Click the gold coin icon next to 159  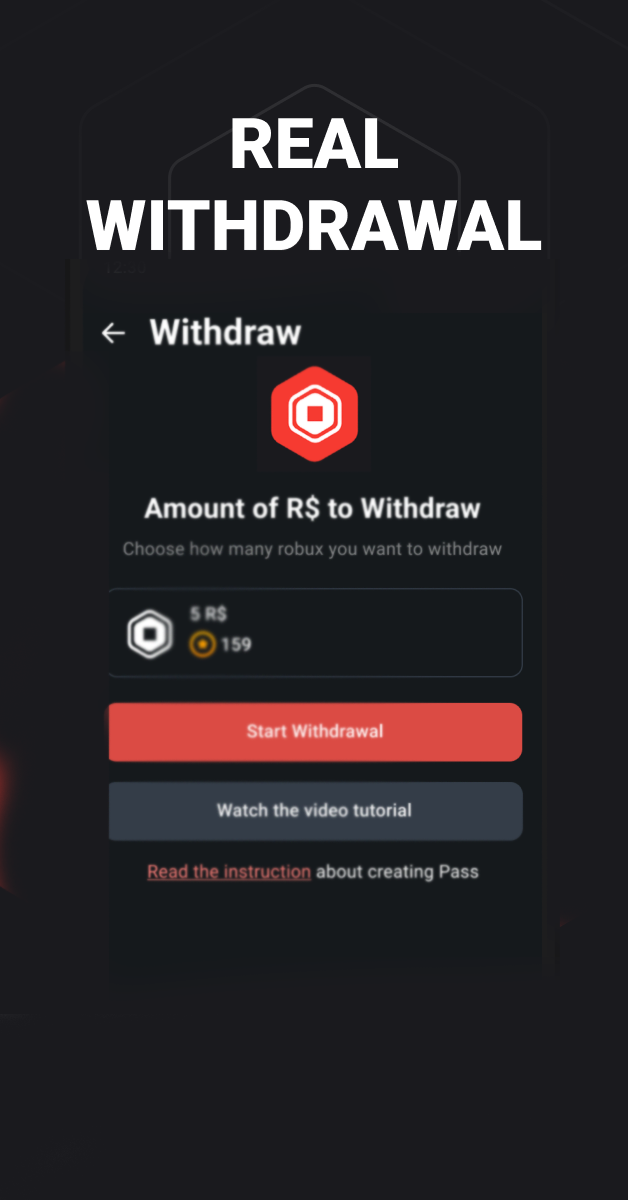point(202,644)
